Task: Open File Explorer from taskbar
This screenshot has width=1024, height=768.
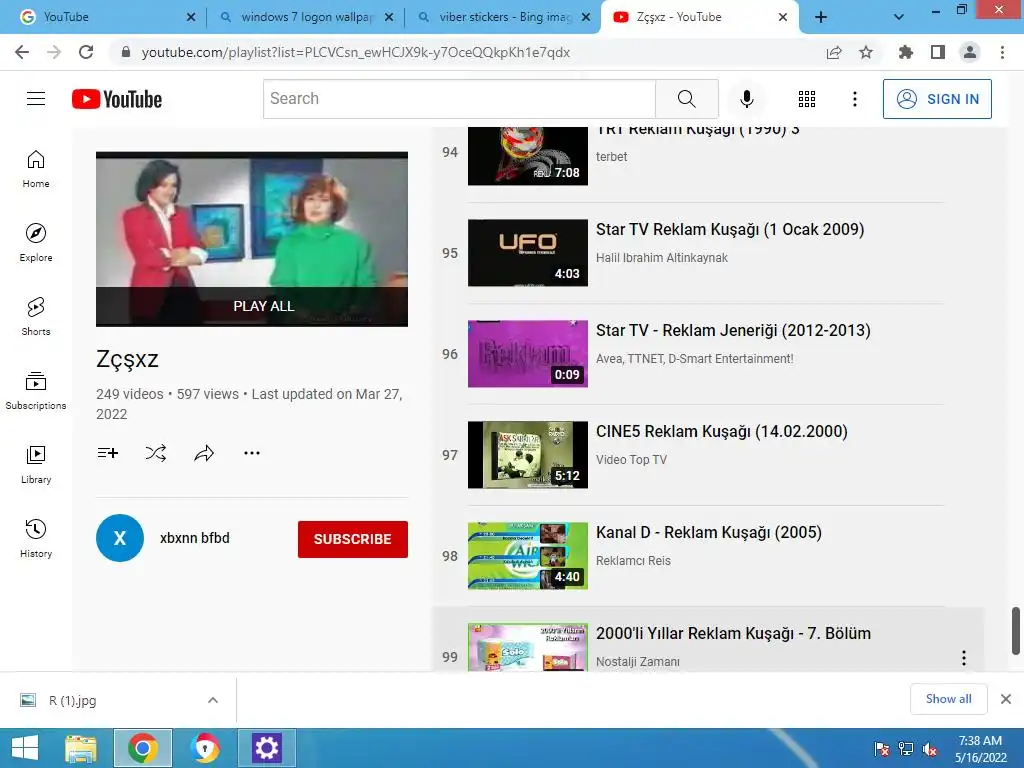Action: [81, 748]
